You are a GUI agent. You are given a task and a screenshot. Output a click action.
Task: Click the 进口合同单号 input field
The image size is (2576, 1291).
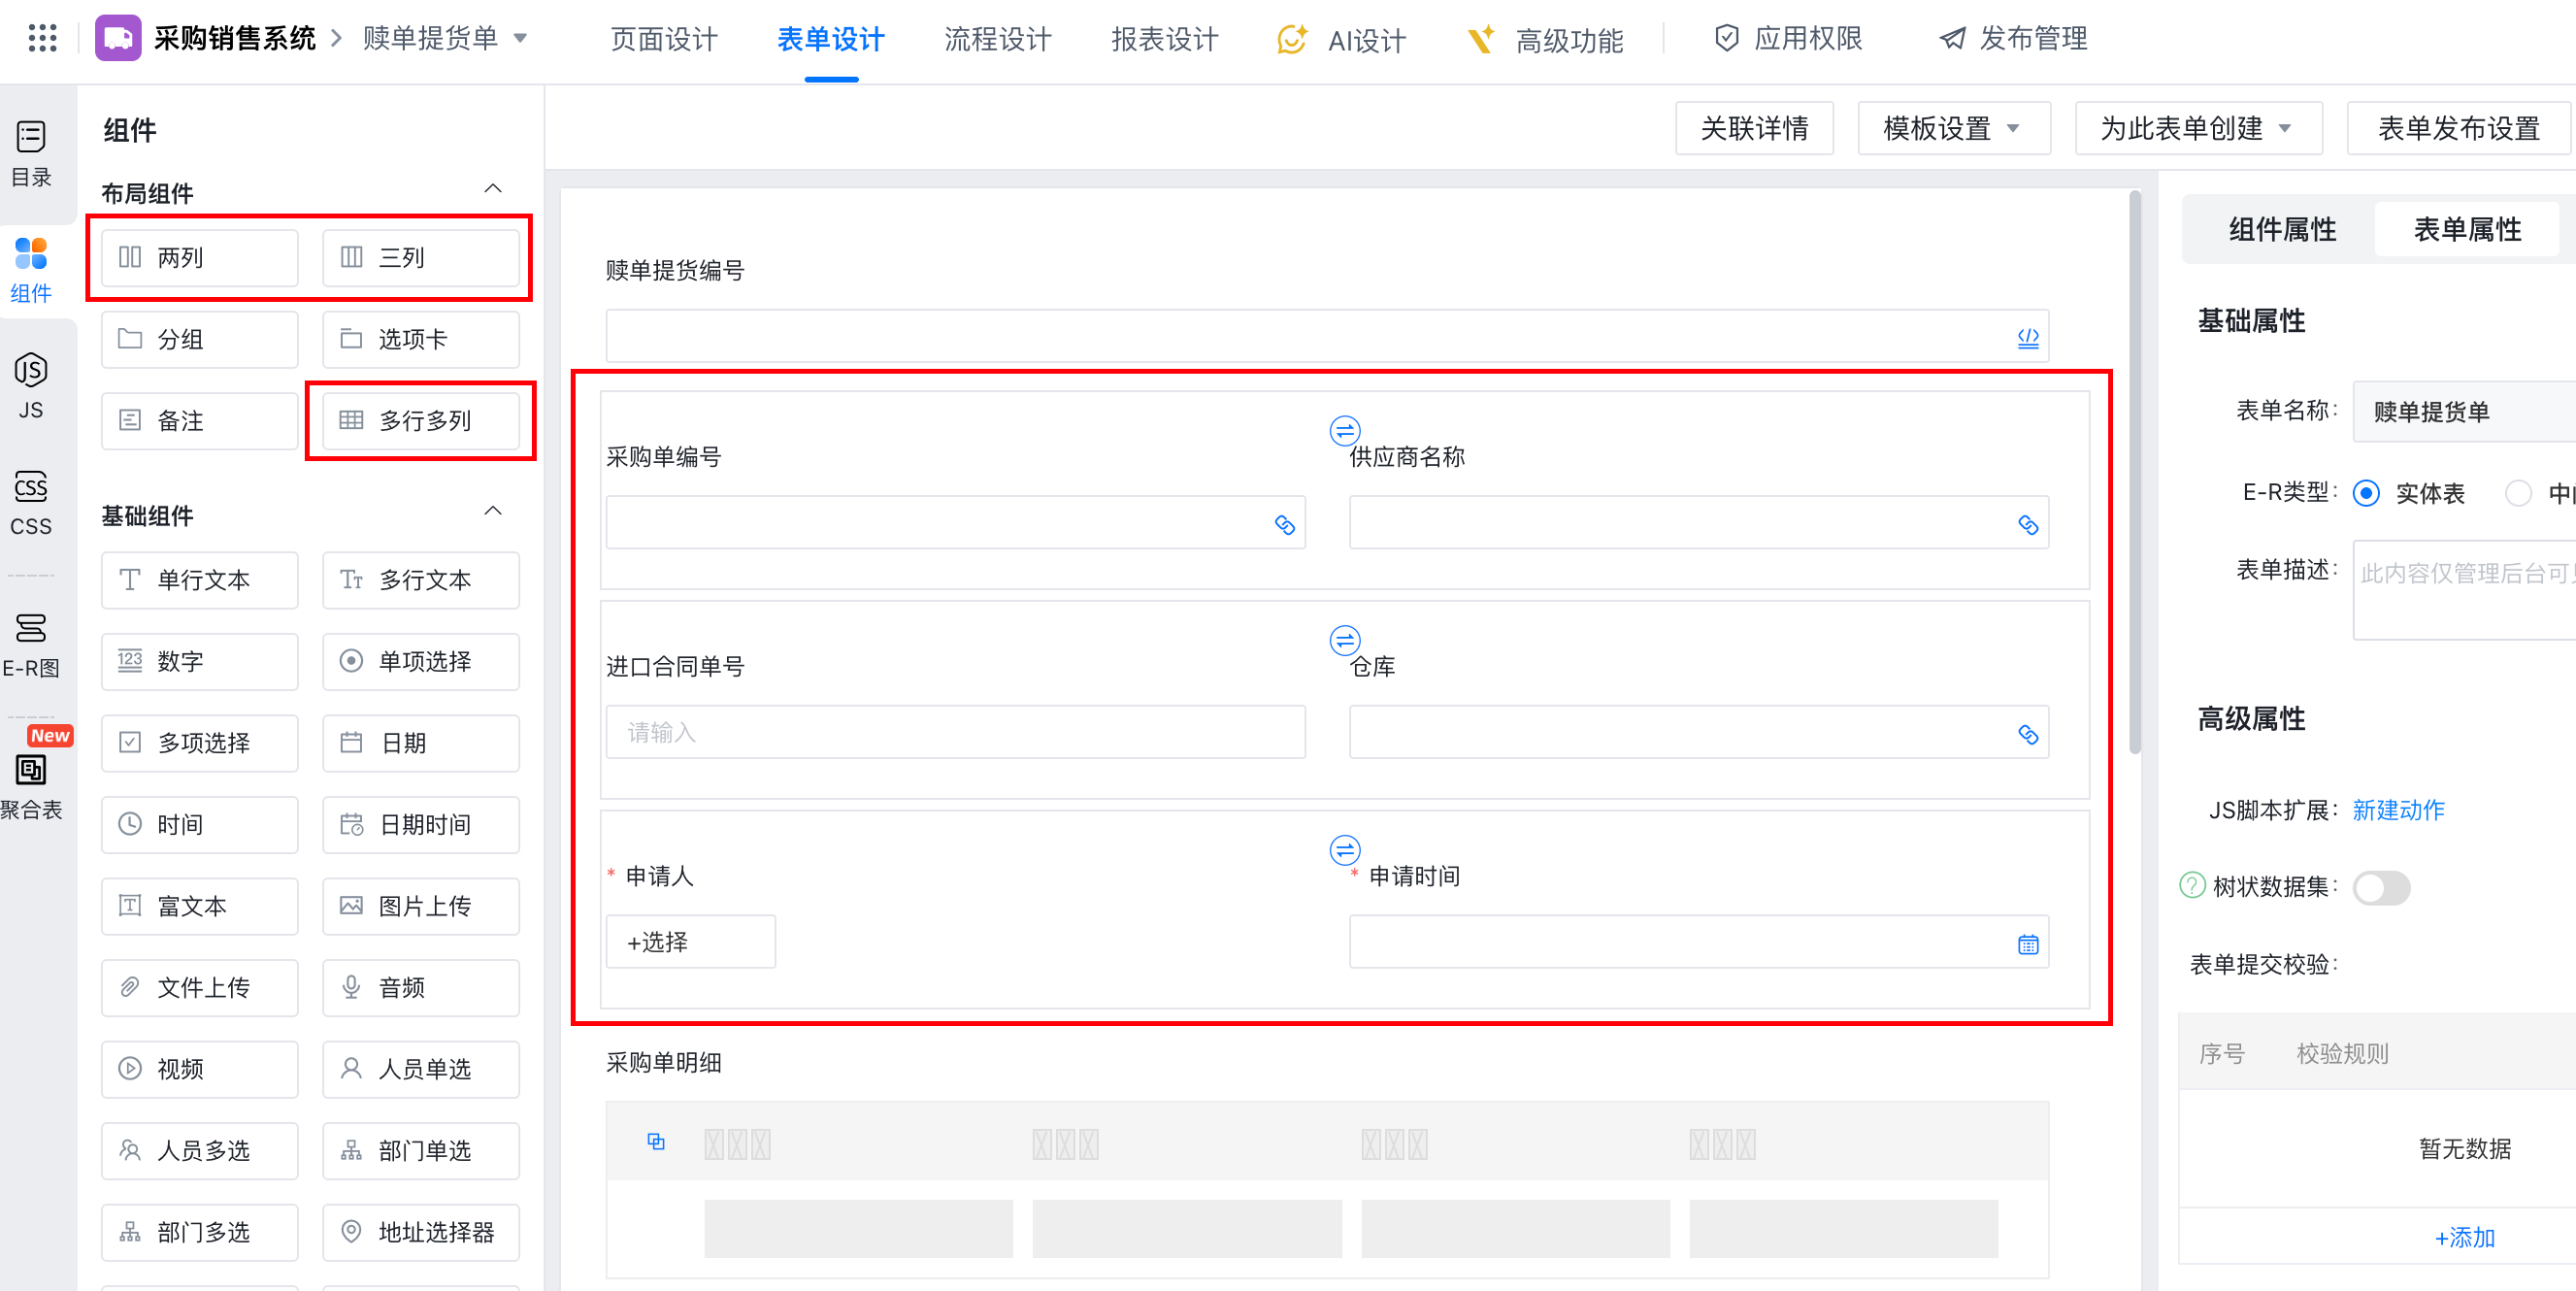[954, 732]
